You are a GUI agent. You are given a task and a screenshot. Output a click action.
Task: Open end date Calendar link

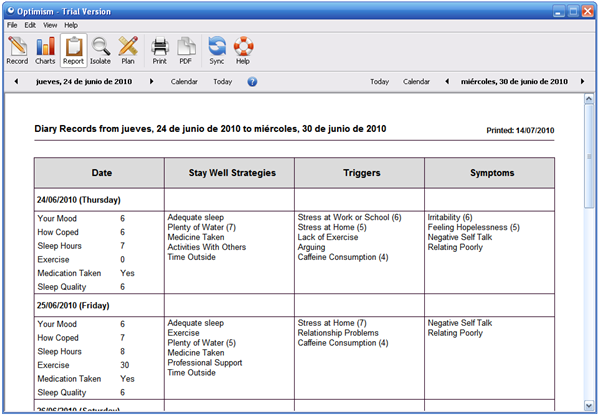pyautogui.click(x=416, y=81)
